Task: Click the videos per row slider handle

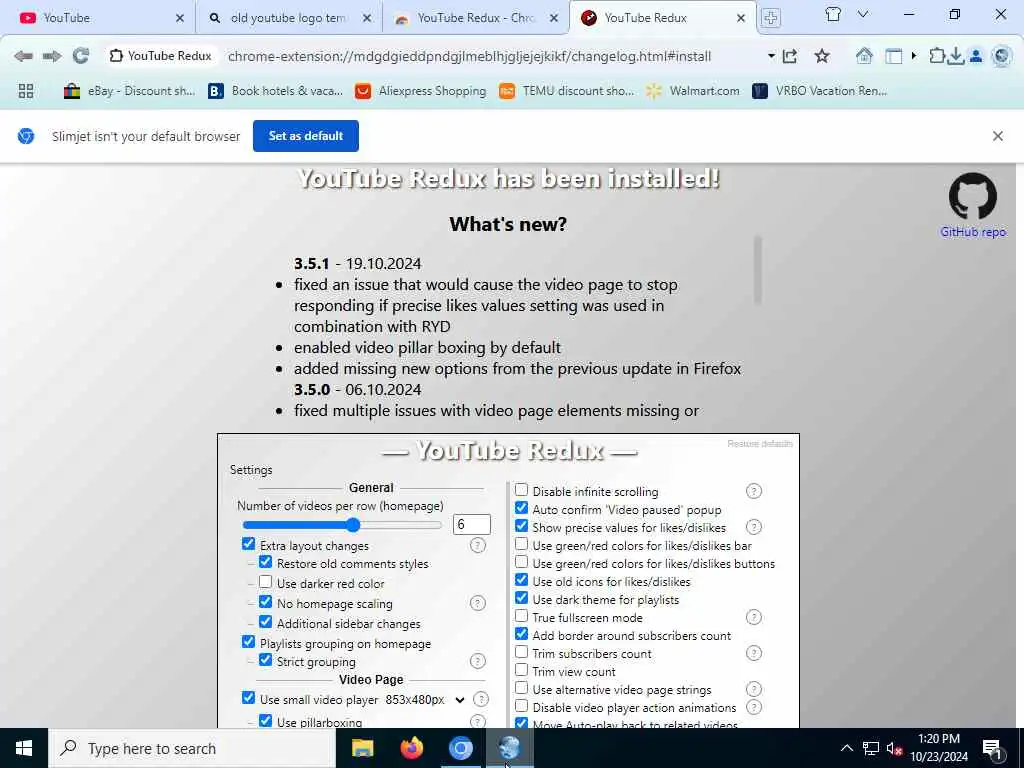Action: coord(353,525)
